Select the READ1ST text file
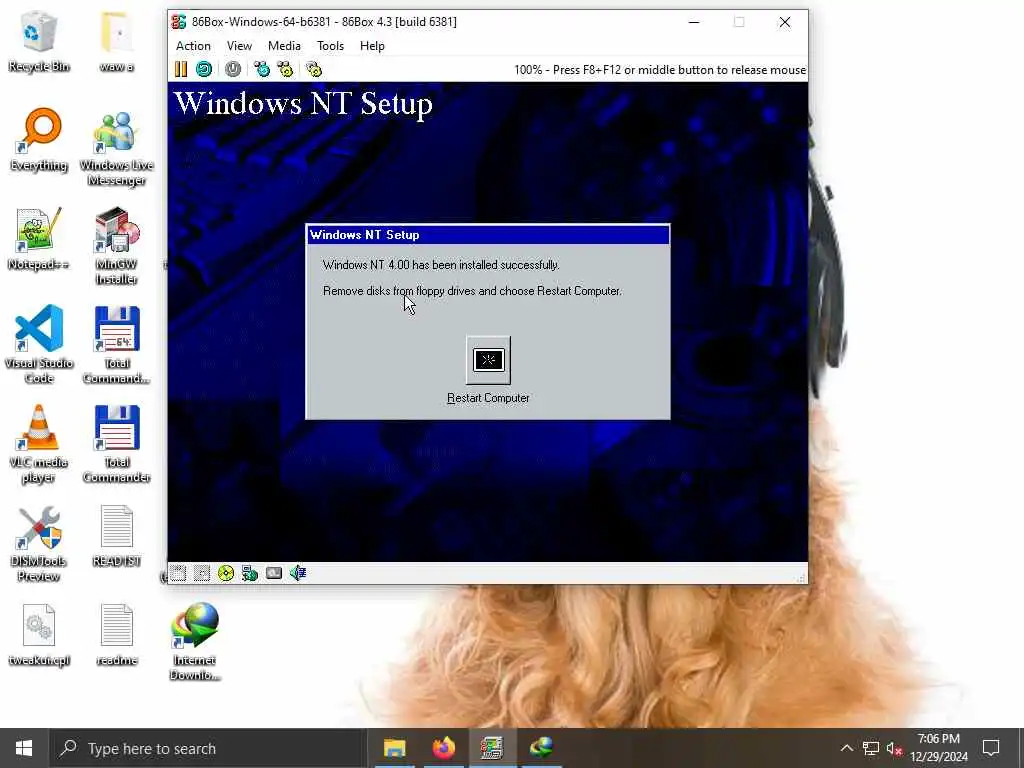This screenshot has height=768, width=1024. point(116,536)
